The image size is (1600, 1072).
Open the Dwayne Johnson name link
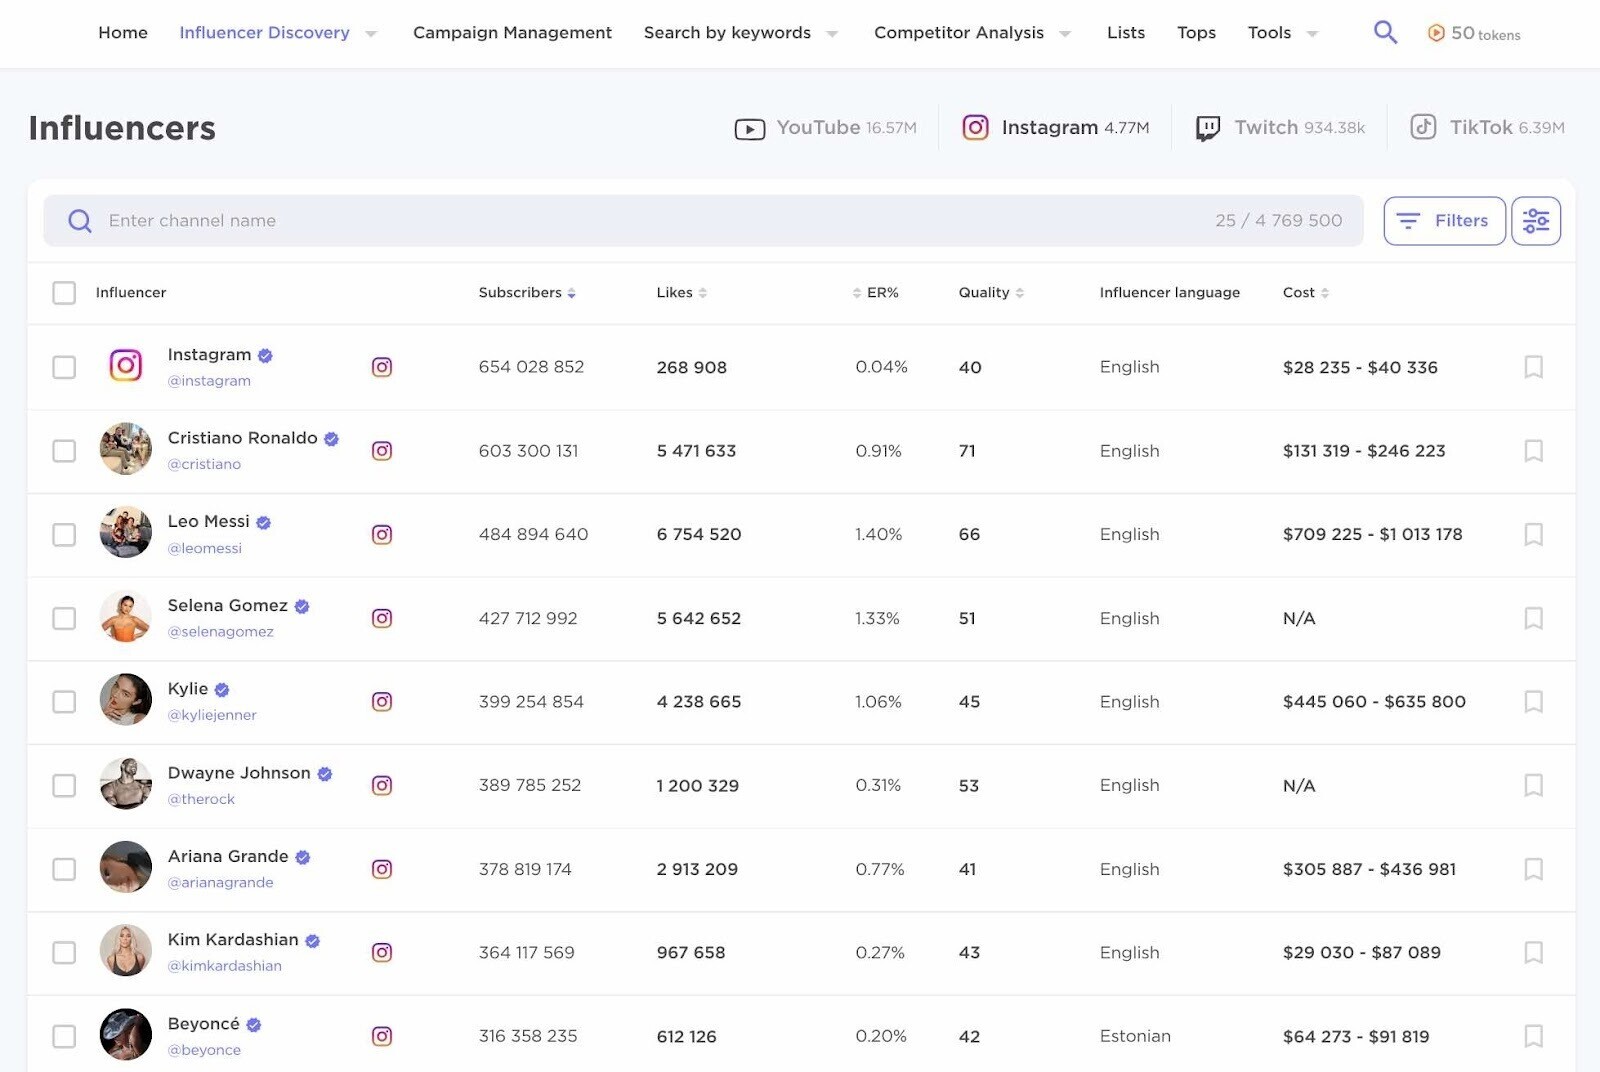[239, 773]
